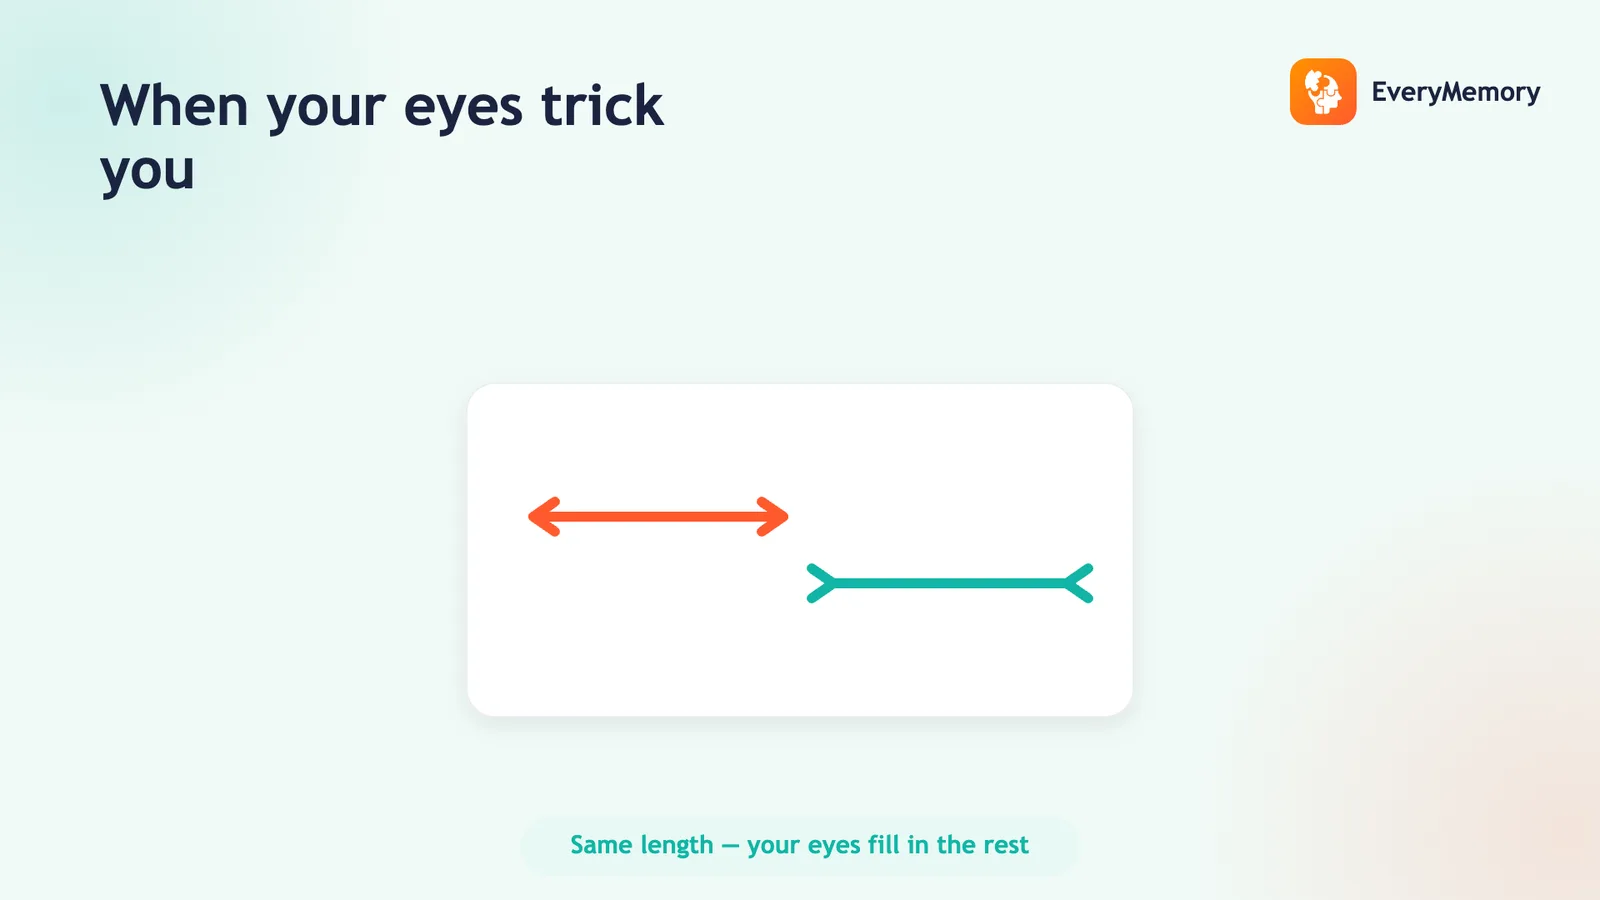Click the teal line's left inward fin
Screen dimensions: 1600x900
[821, 583]
